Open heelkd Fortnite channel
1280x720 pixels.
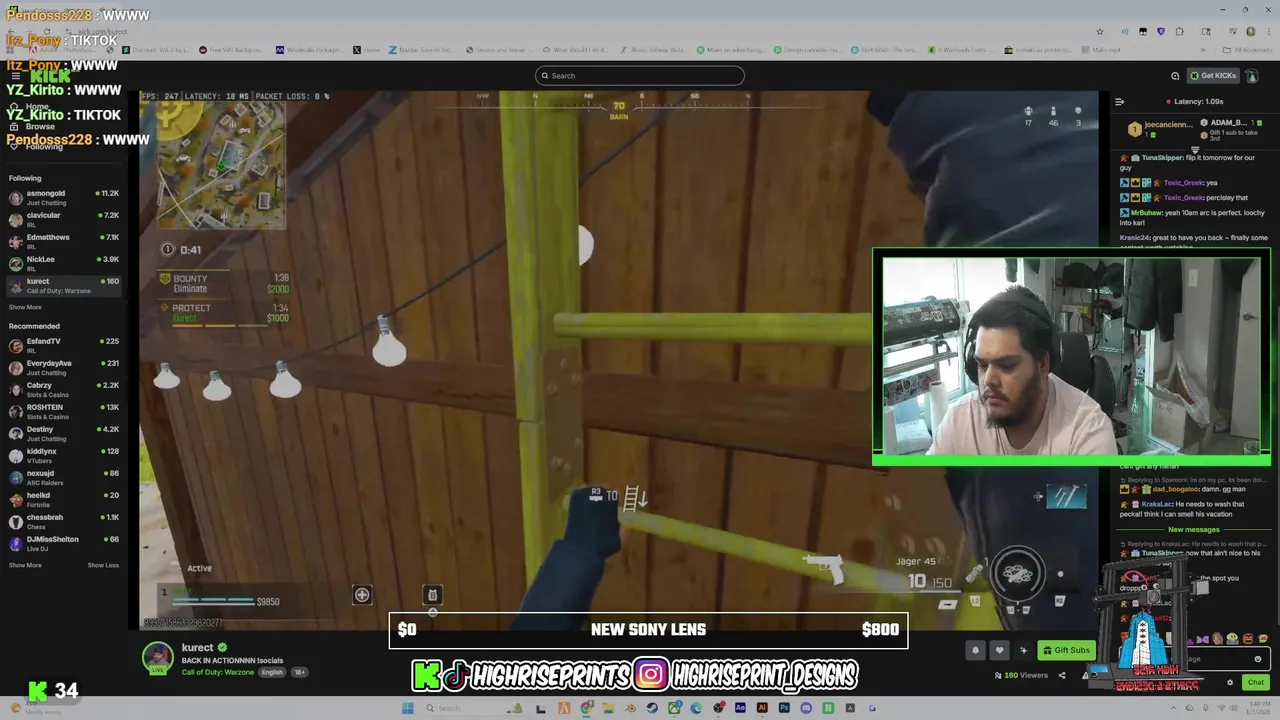point(64,500)
